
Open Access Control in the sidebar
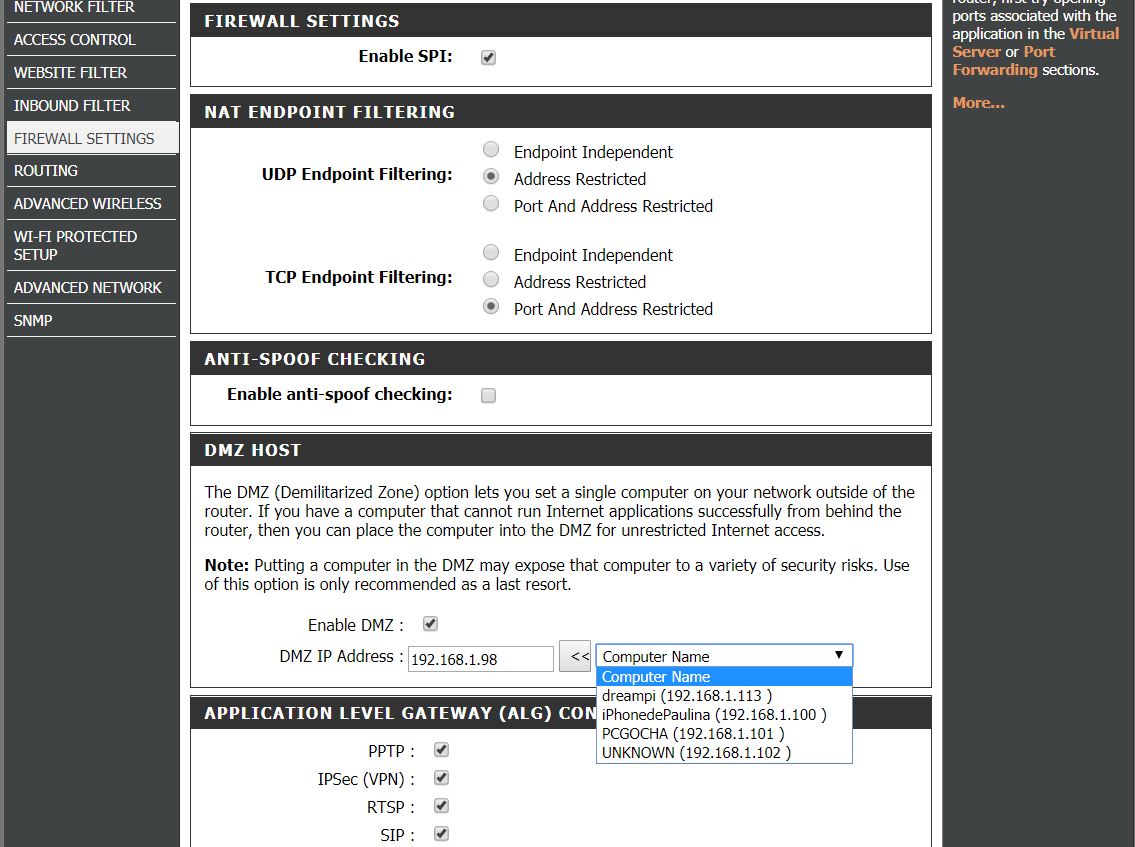[75, 40]
